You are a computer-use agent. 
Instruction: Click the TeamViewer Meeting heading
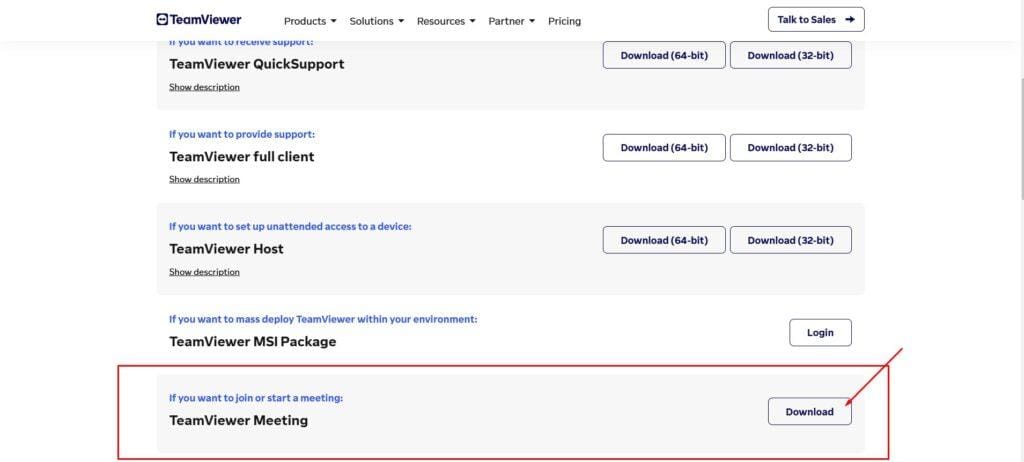238,420
